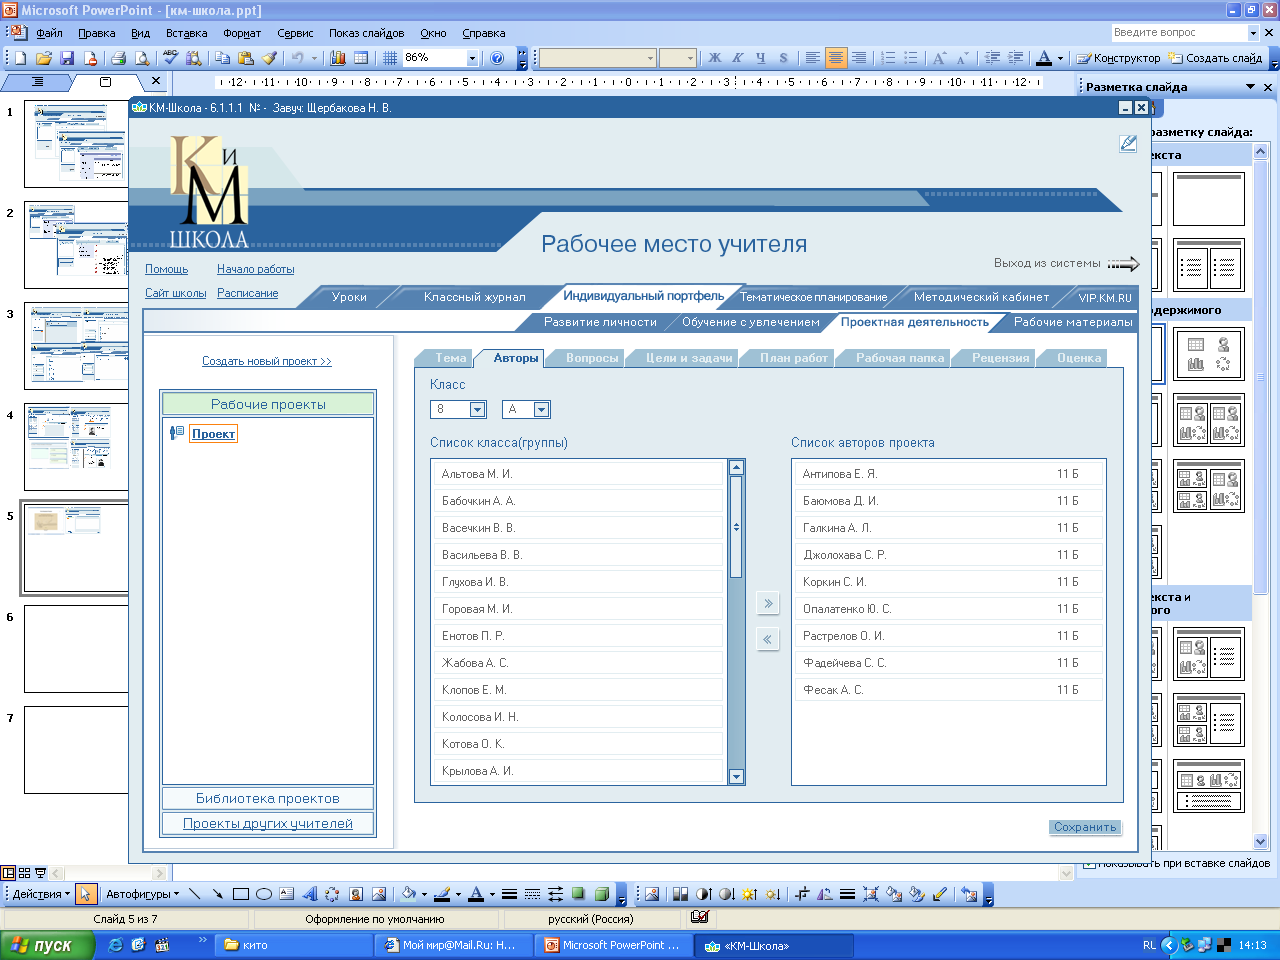Activate the Format Painter brush icon
Viewport: 1280px width, 960px height.
(269, 58)
